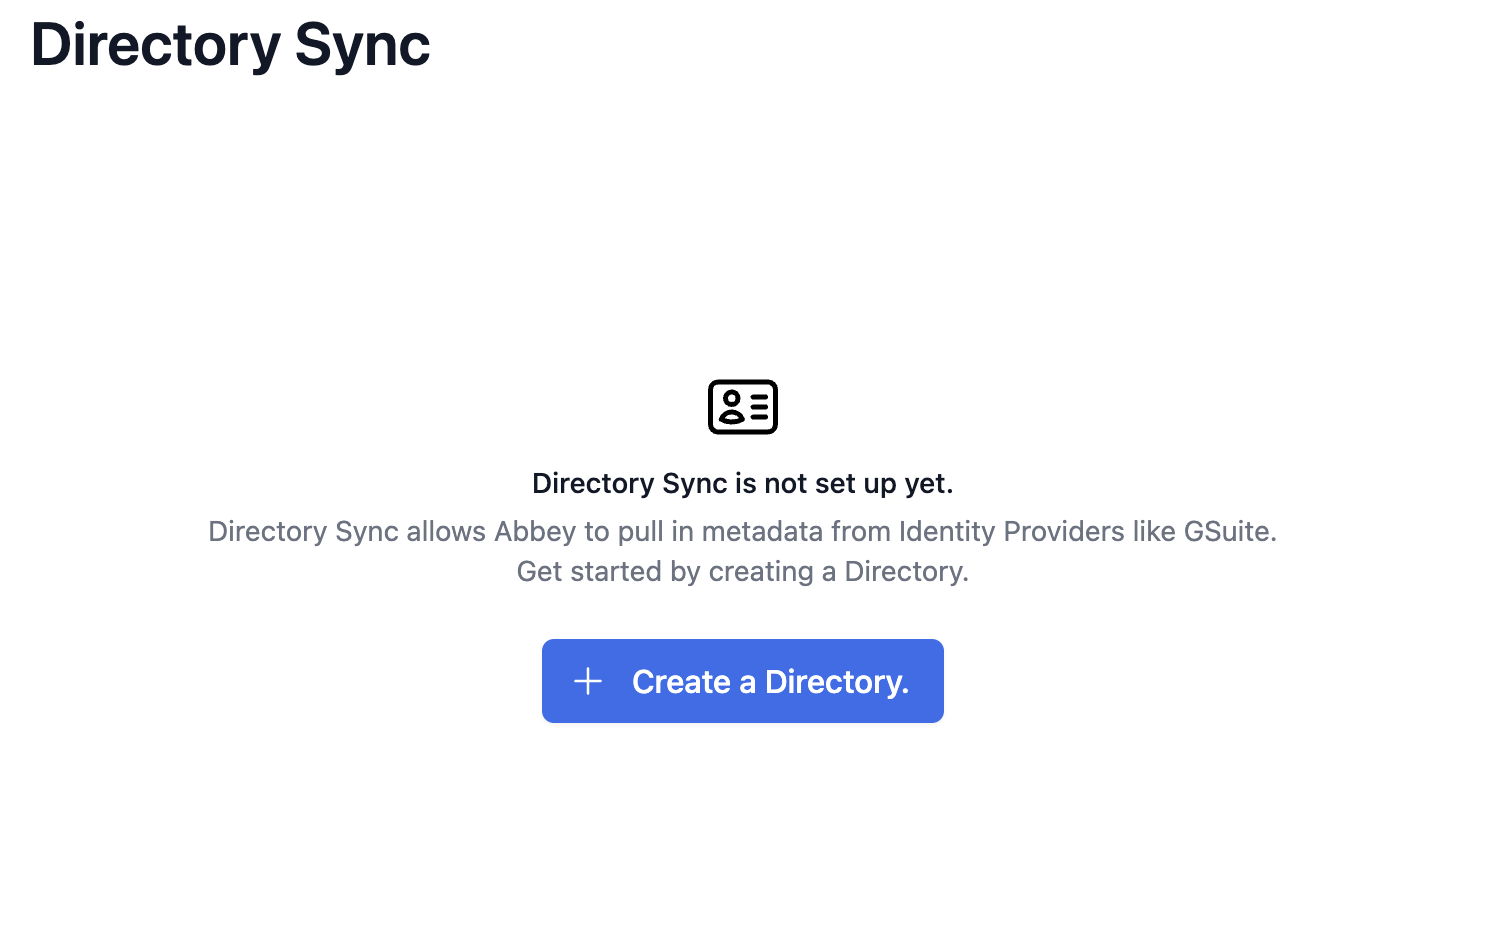Click the word "Sync" in the page title
Screen dimensions: 1502x951
[363, 45]
